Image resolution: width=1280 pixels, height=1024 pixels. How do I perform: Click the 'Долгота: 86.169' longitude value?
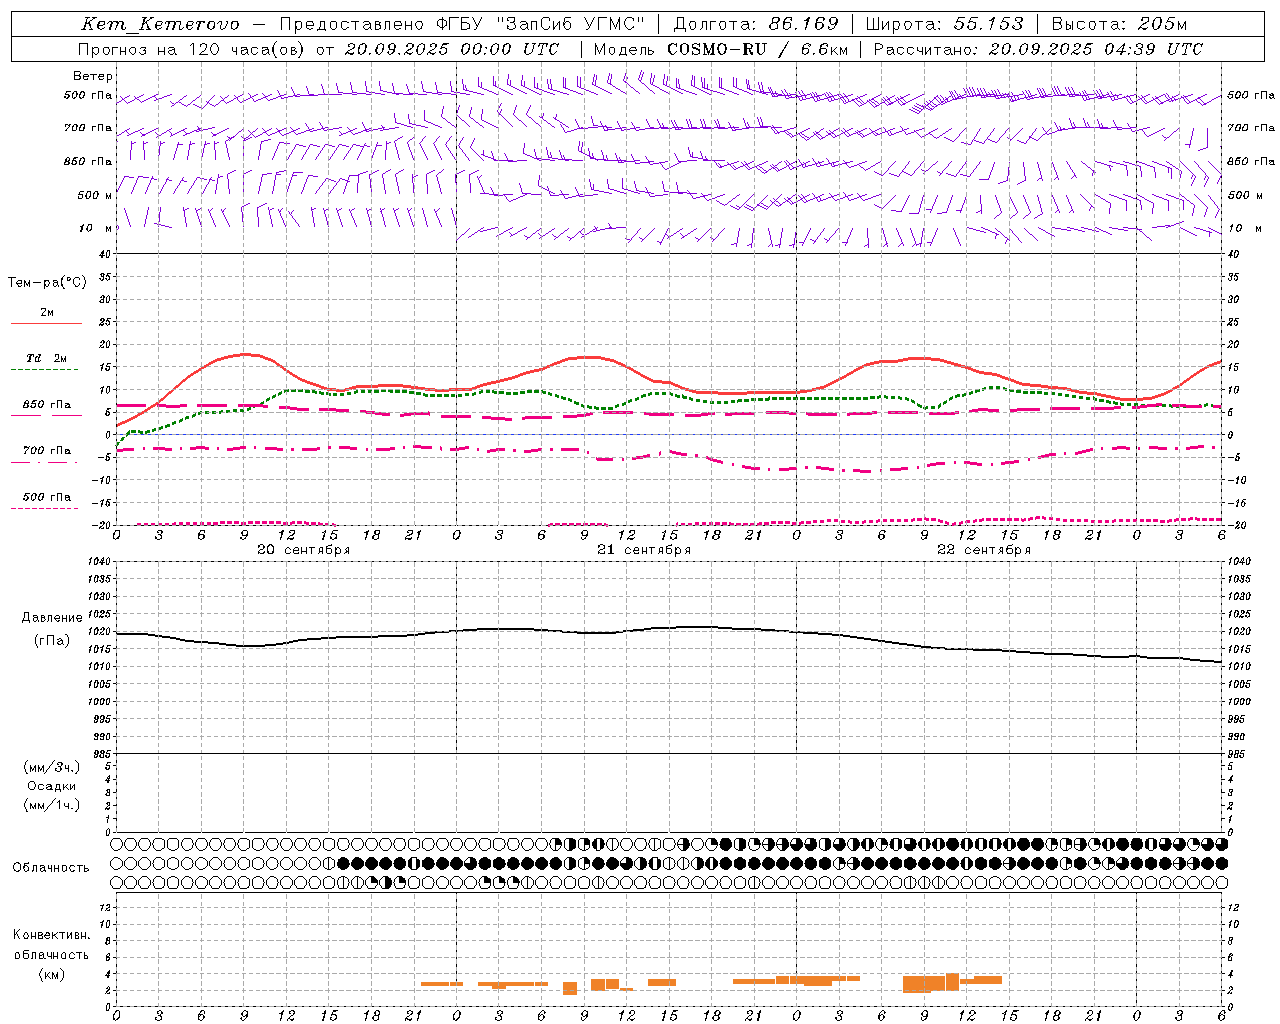(756, 25)
